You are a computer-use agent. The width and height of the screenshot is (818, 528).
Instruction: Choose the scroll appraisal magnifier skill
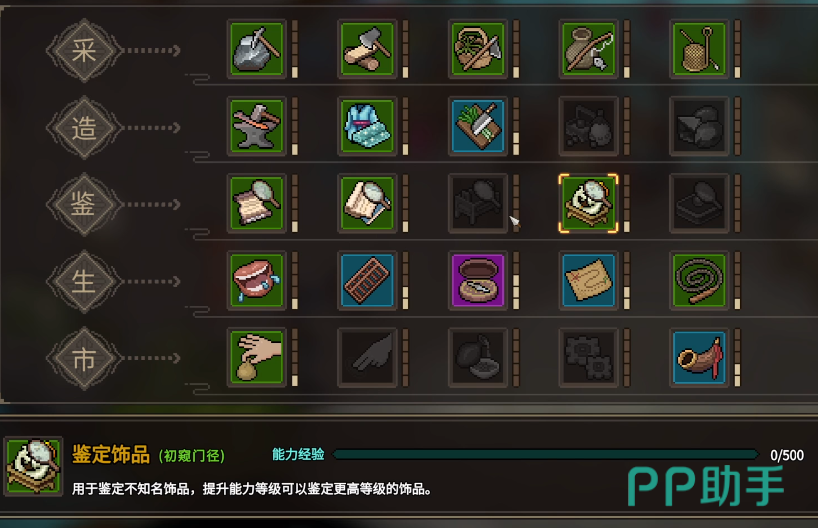(257, 203)
